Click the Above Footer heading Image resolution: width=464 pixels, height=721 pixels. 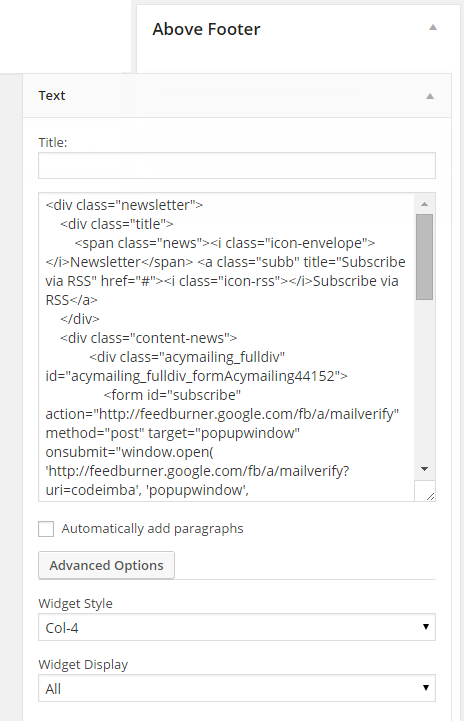[206, 29]
